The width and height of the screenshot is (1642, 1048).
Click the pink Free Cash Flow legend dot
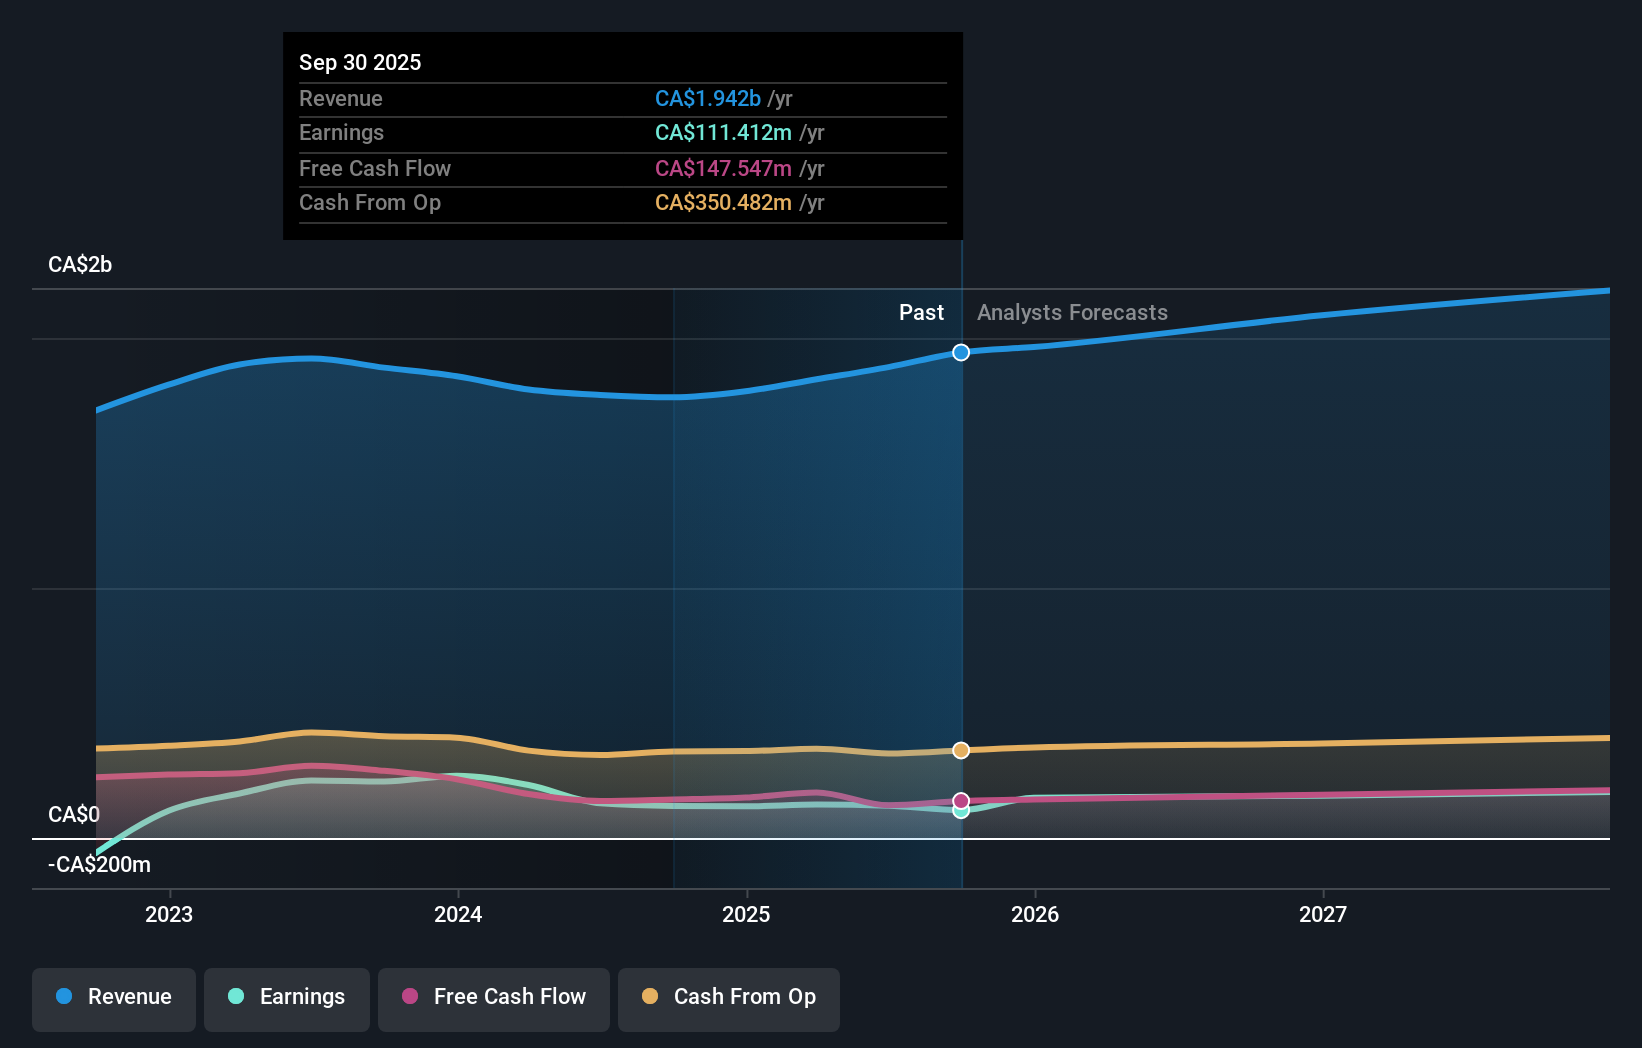411,997
